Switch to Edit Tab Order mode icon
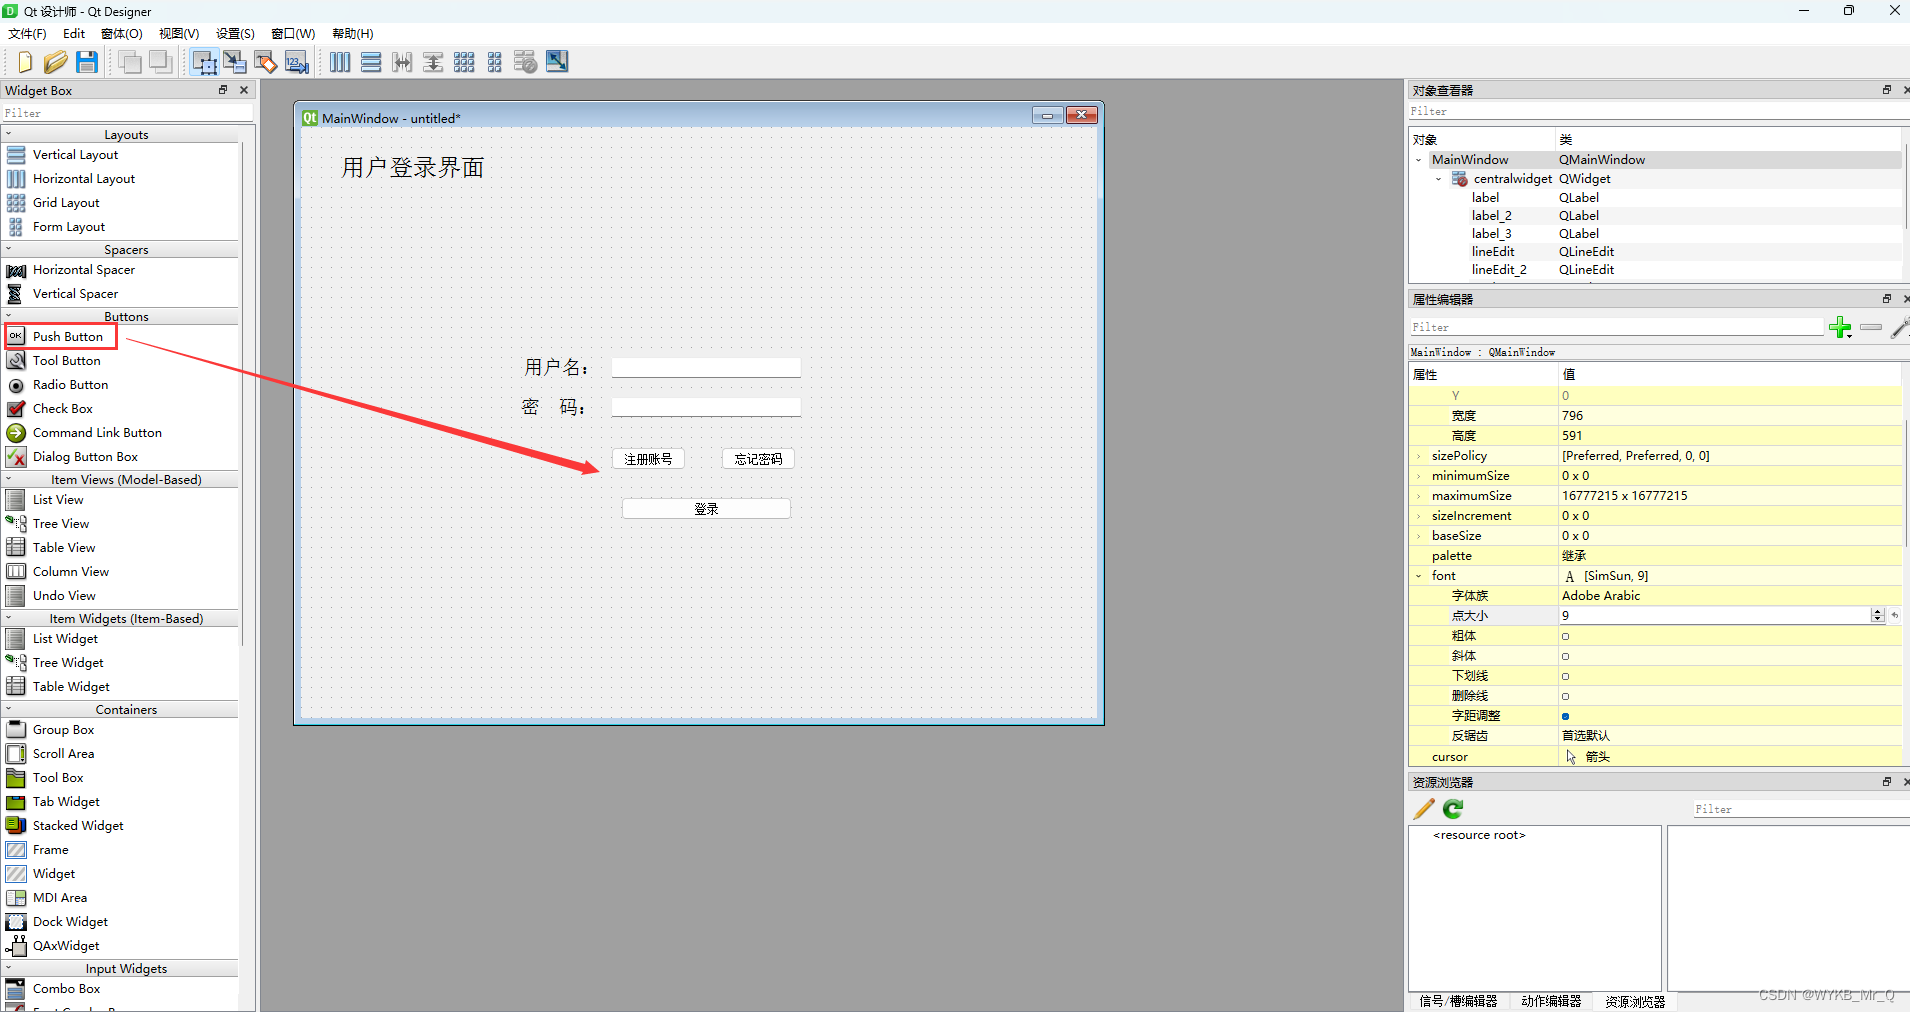 (x=297, y=62)
